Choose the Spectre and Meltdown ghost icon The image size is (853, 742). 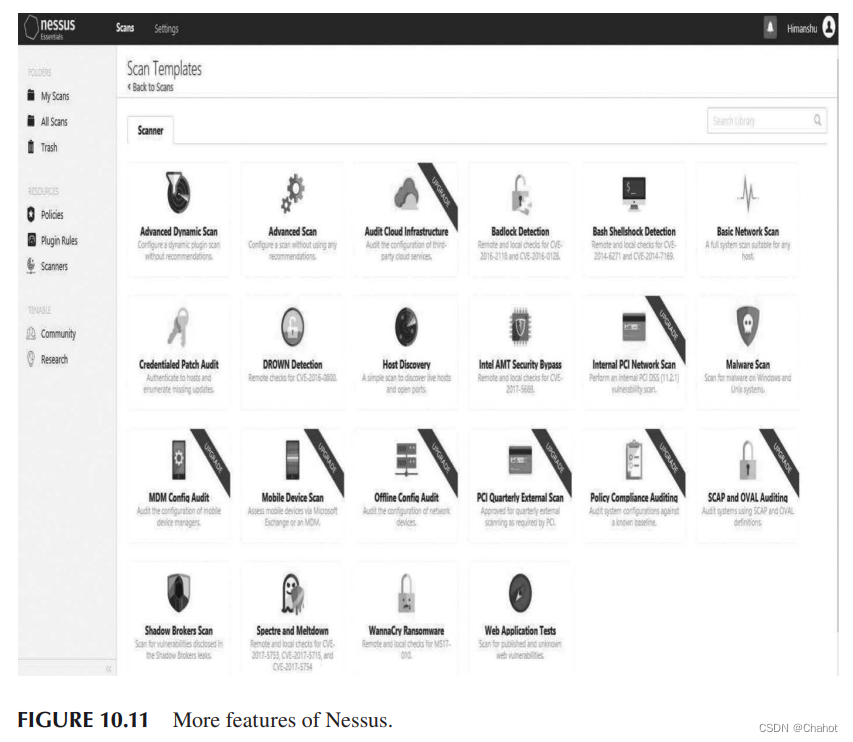pyautogui.click(x=293, y=593)
